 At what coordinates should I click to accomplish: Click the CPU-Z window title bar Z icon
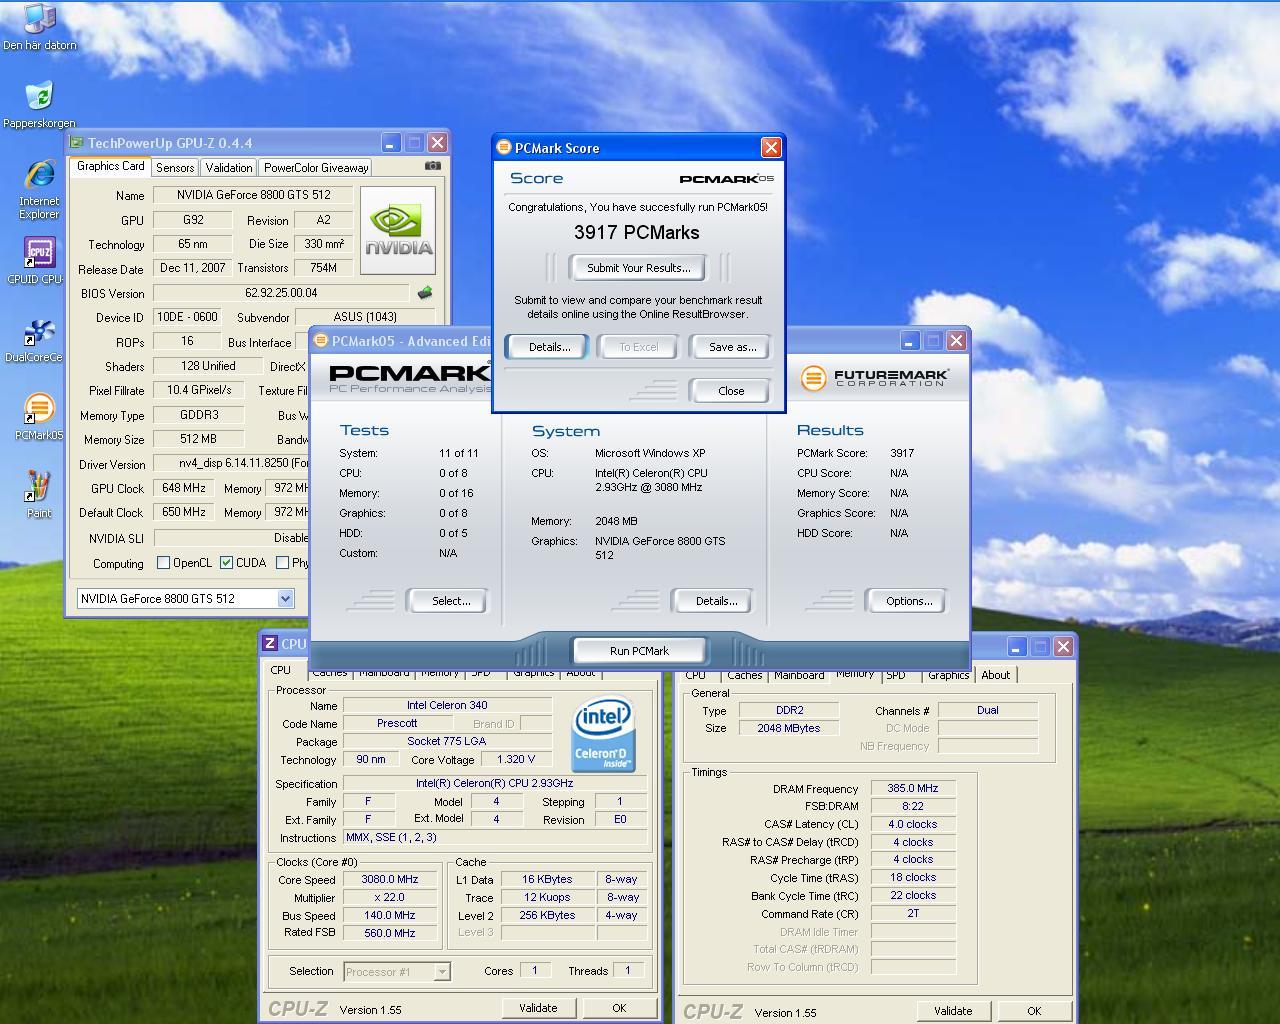270,643
